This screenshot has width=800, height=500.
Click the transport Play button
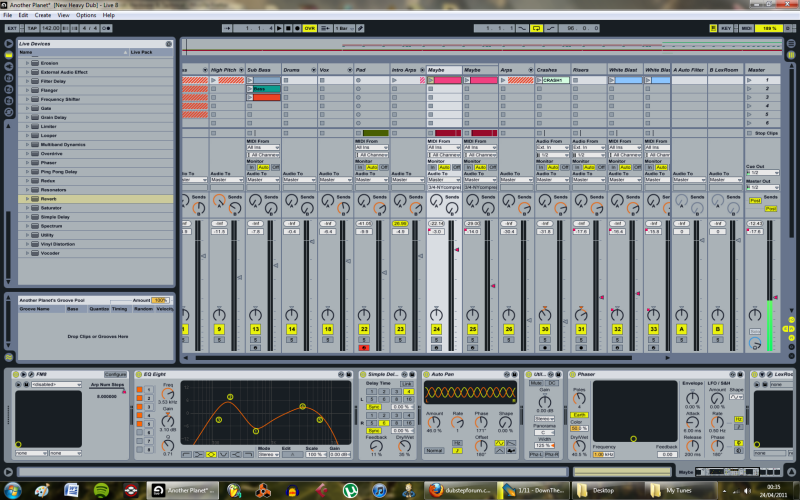coord(279,29)
